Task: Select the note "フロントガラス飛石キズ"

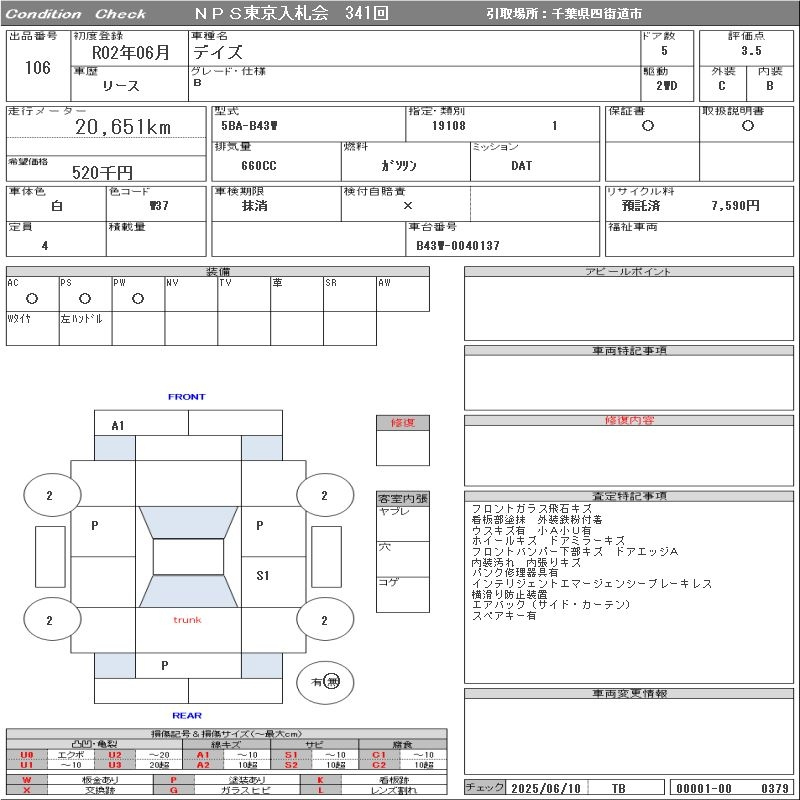Action: click(x=532, y=509)
